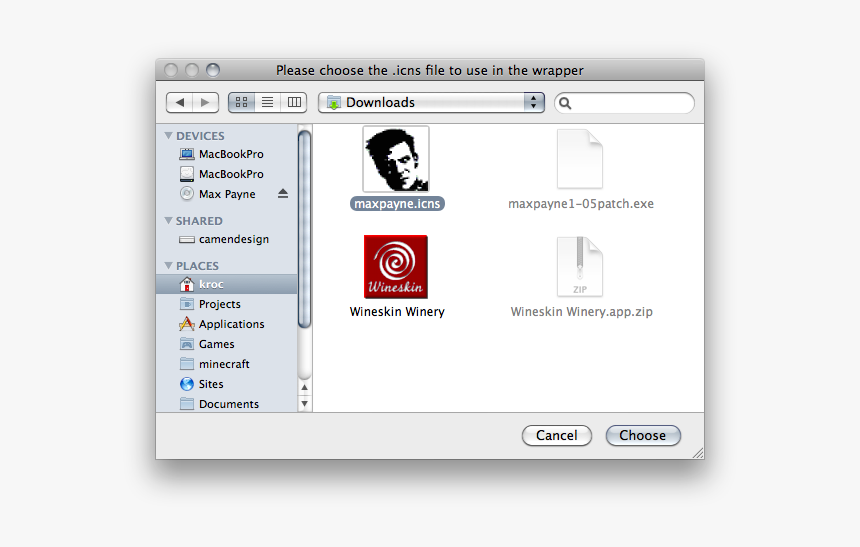Open the Max Payne disc volume
860x547 pixels.
[227, 194]
